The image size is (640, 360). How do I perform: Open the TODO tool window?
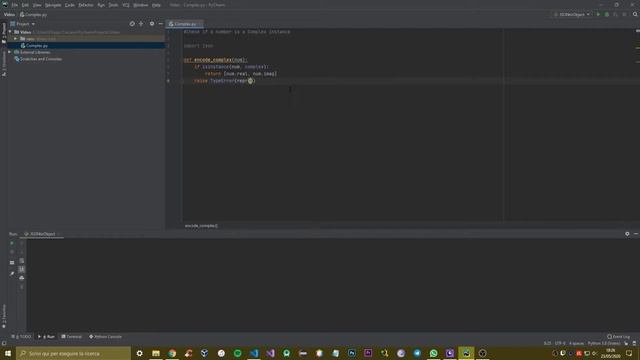[x=21, y=337]
